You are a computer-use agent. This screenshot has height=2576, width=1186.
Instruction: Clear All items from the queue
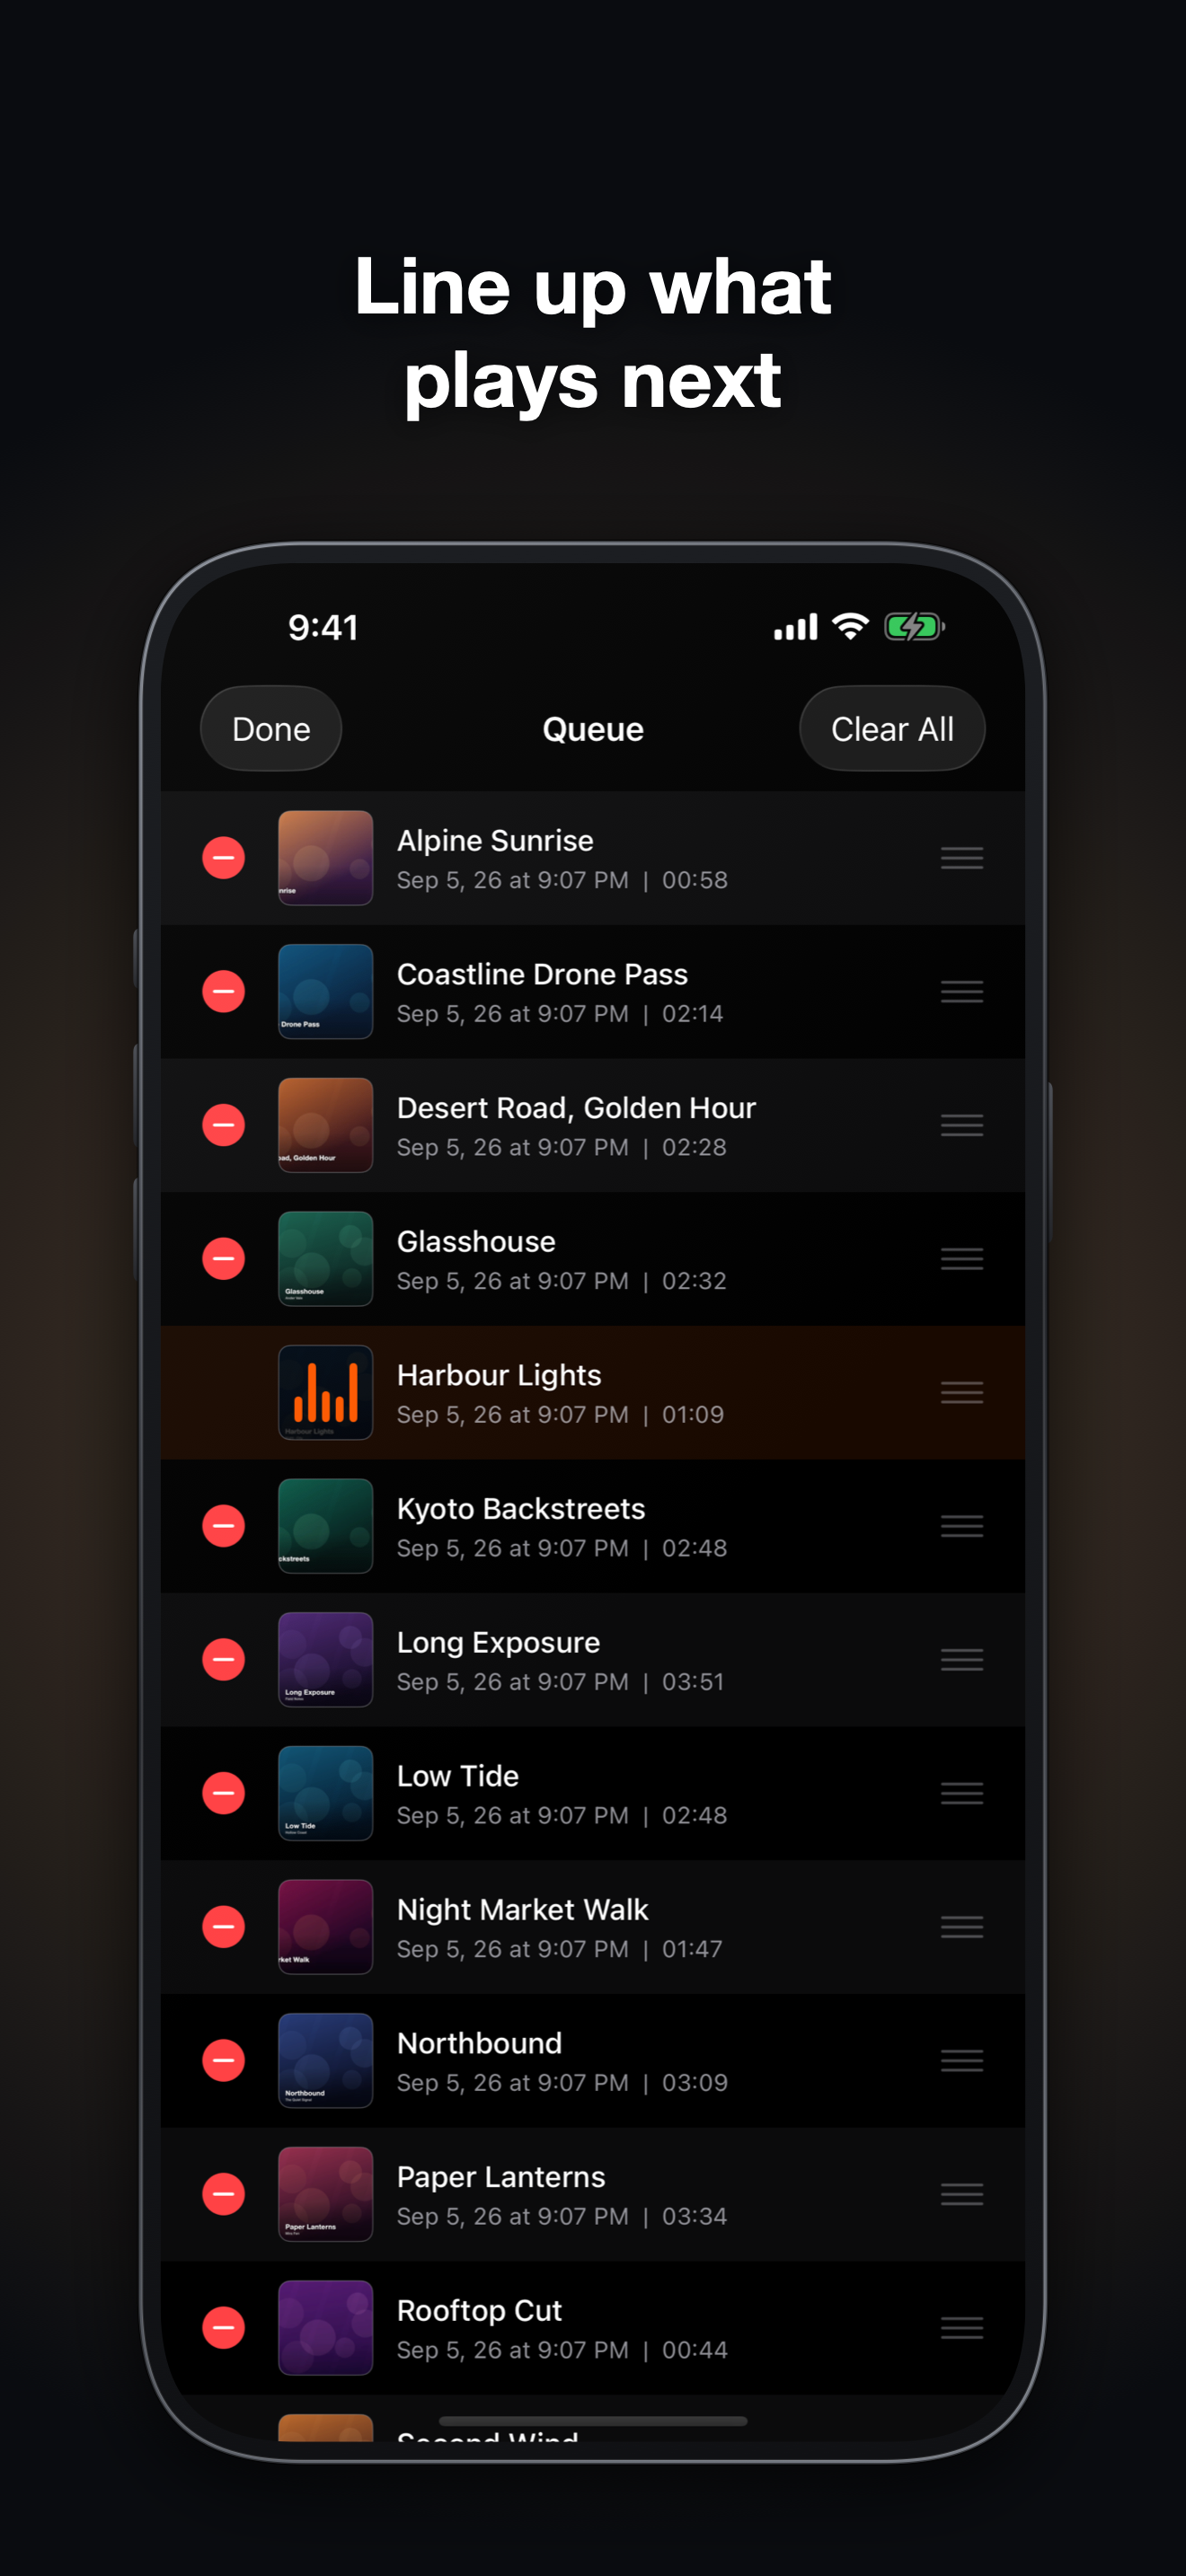[x=892, y=729]
